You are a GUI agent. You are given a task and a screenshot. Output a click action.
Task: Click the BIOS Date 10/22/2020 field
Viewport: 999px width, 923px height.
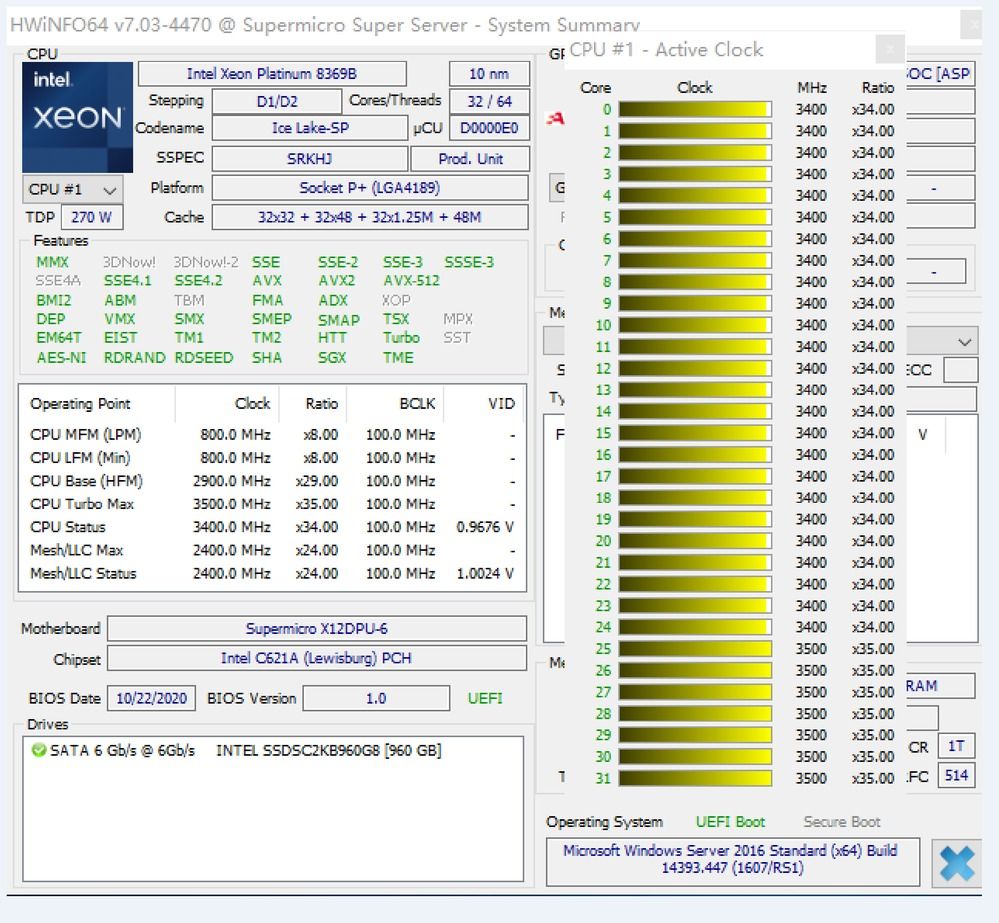(151, 698)
